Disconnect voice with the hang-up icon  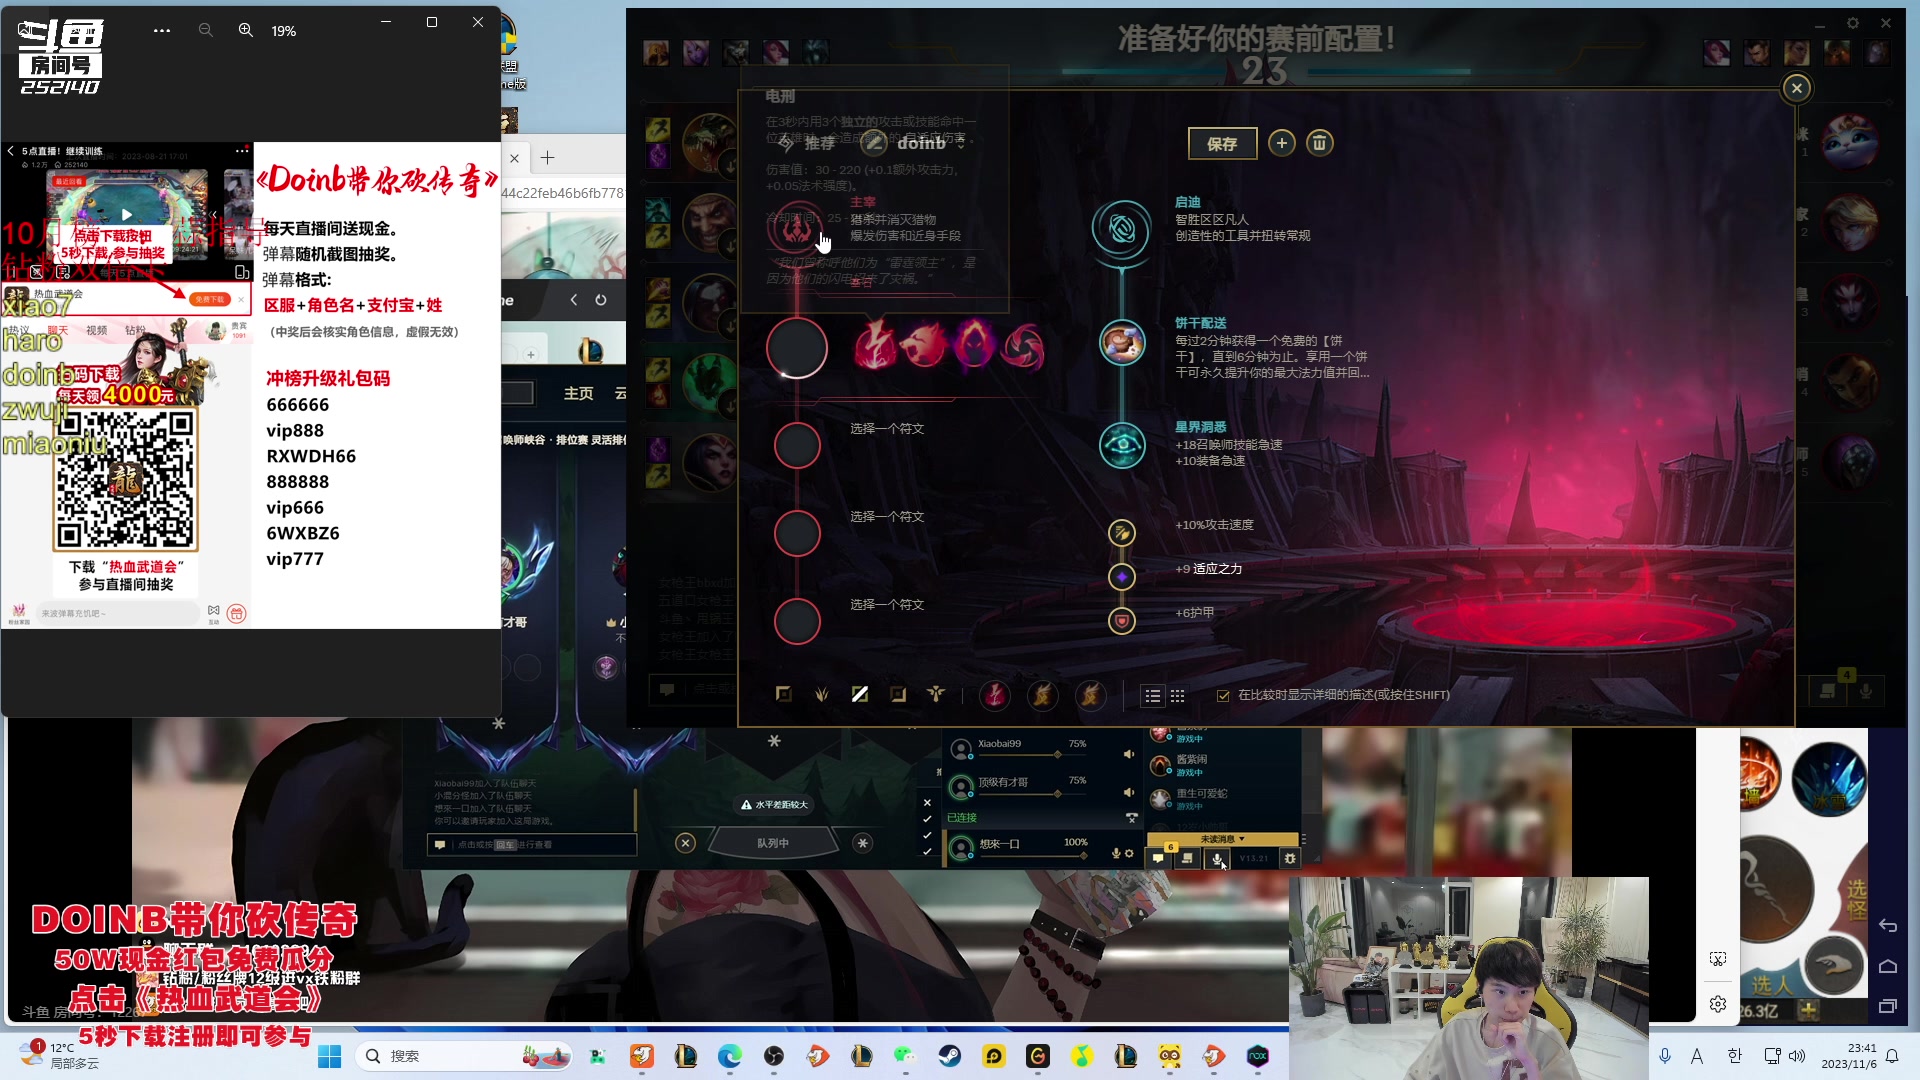pyautogui.click(x=1131, y=818)
